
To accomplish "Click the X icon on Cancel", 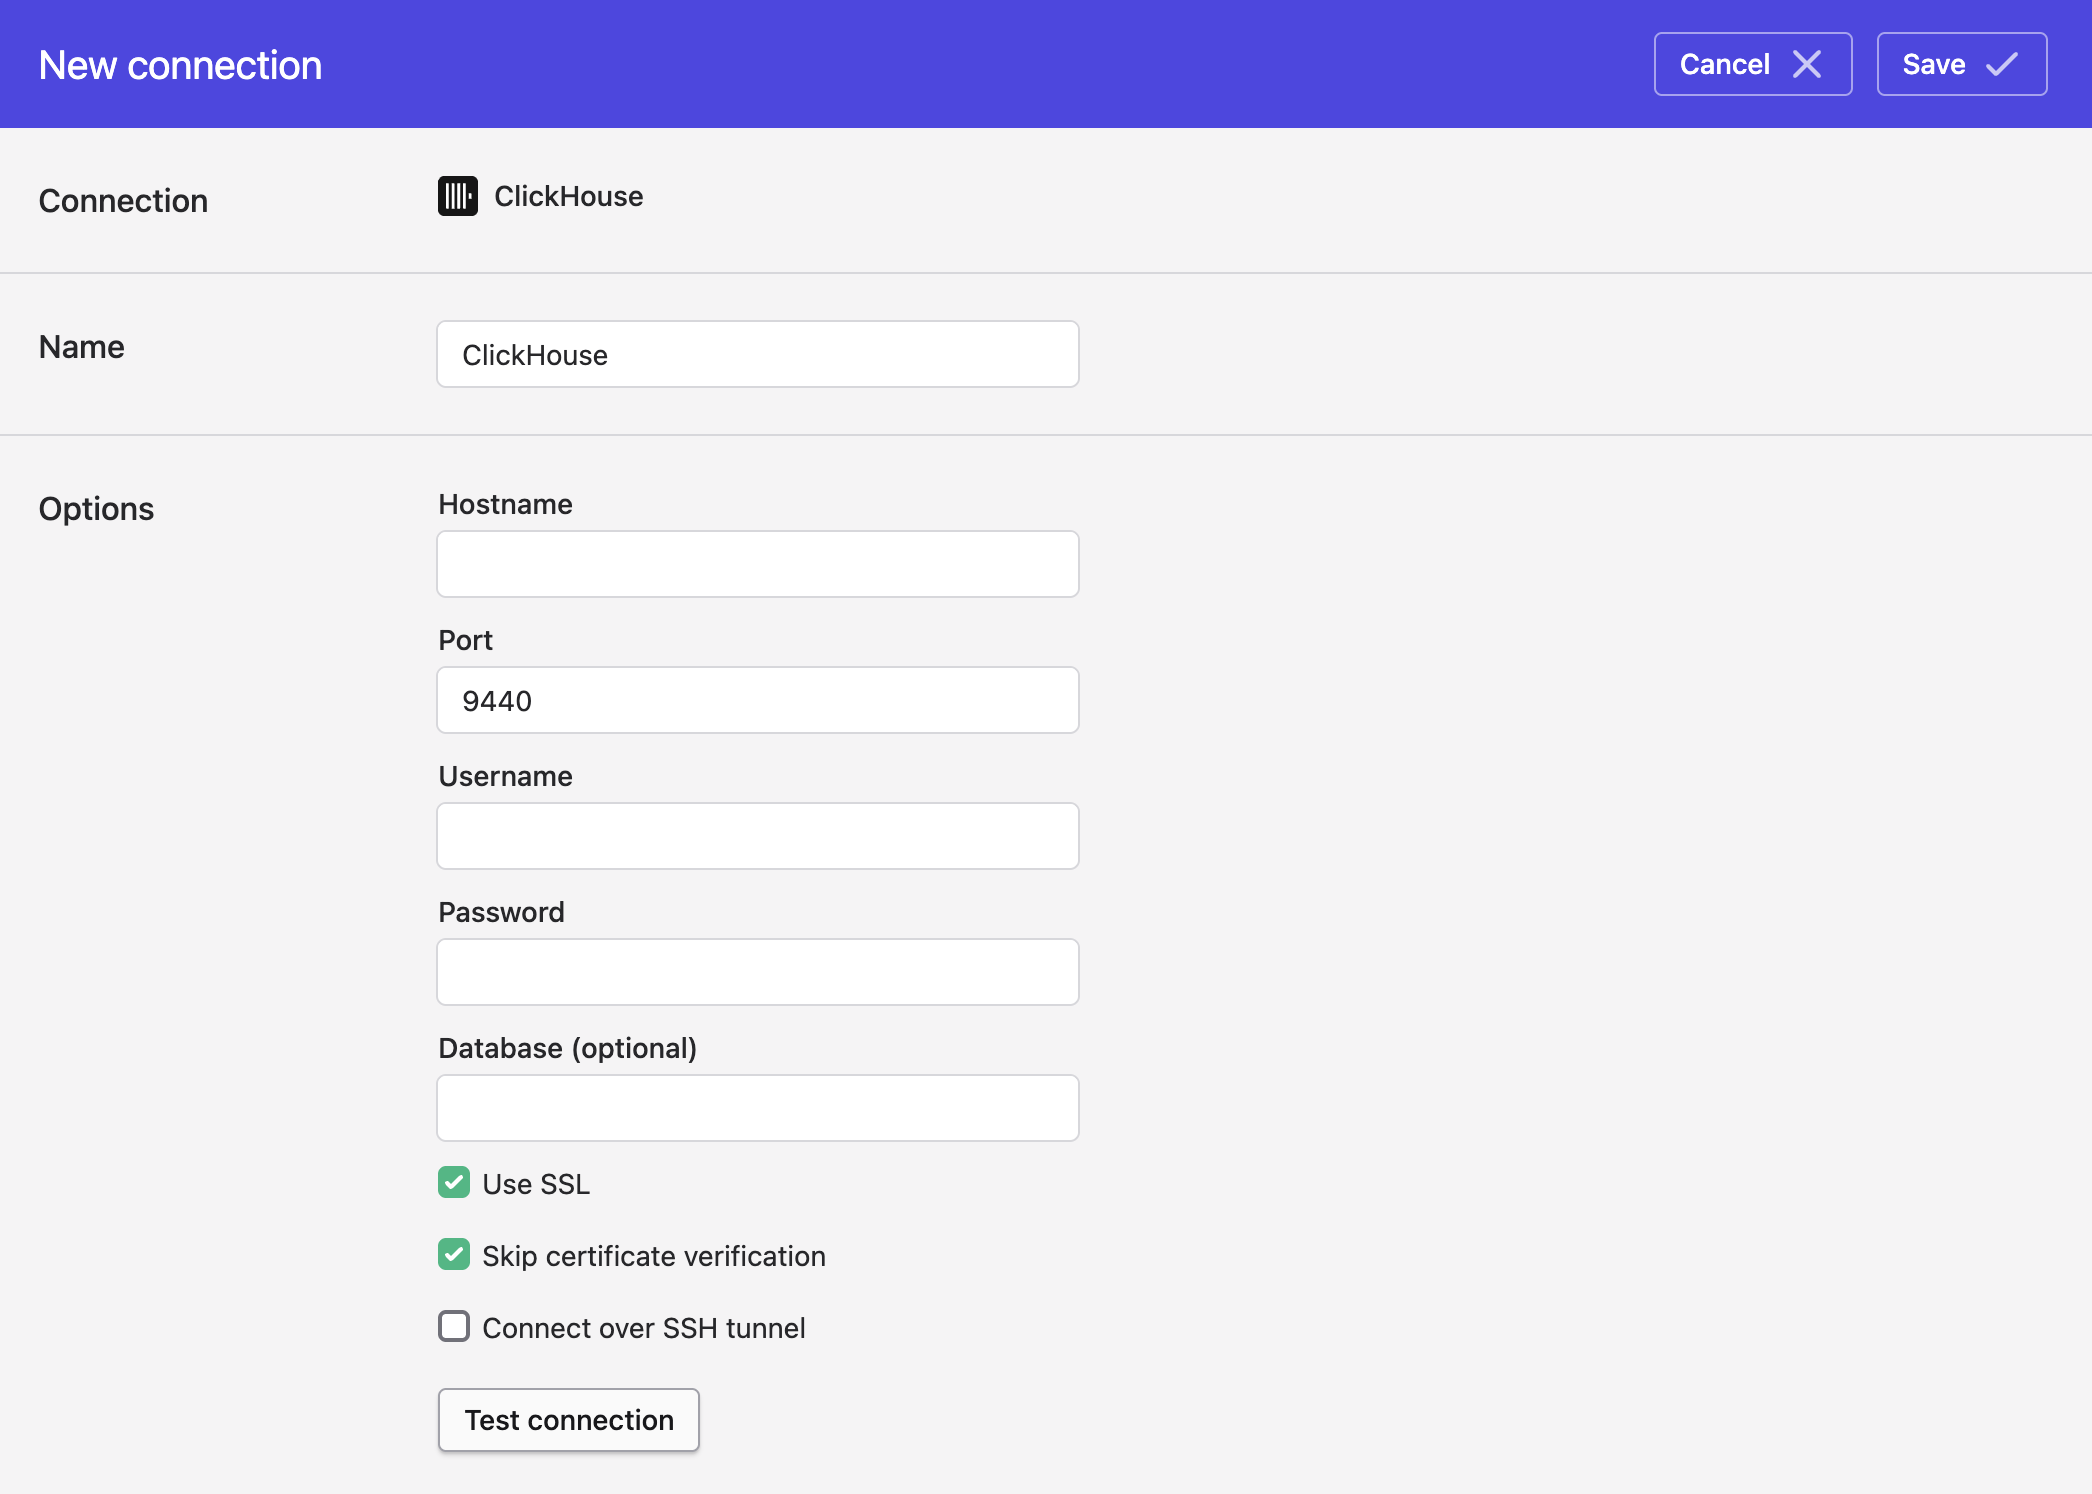I will pos(1806,65).
